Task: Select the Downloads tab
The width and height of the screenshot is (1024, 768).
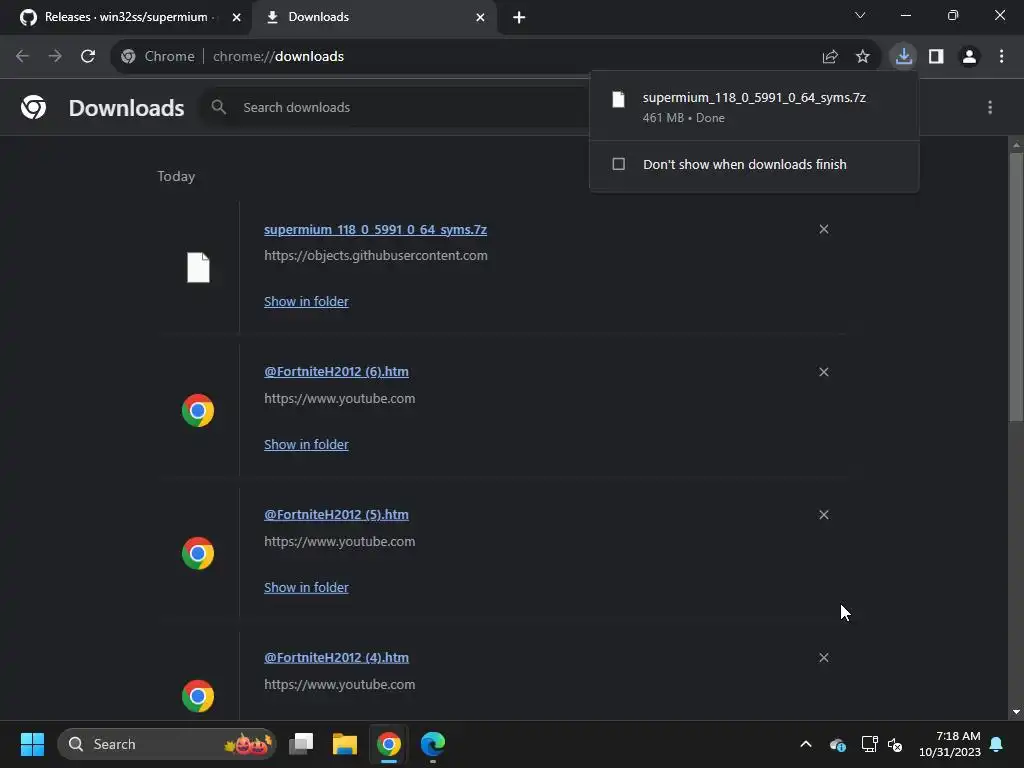Action: click(374, 18)
